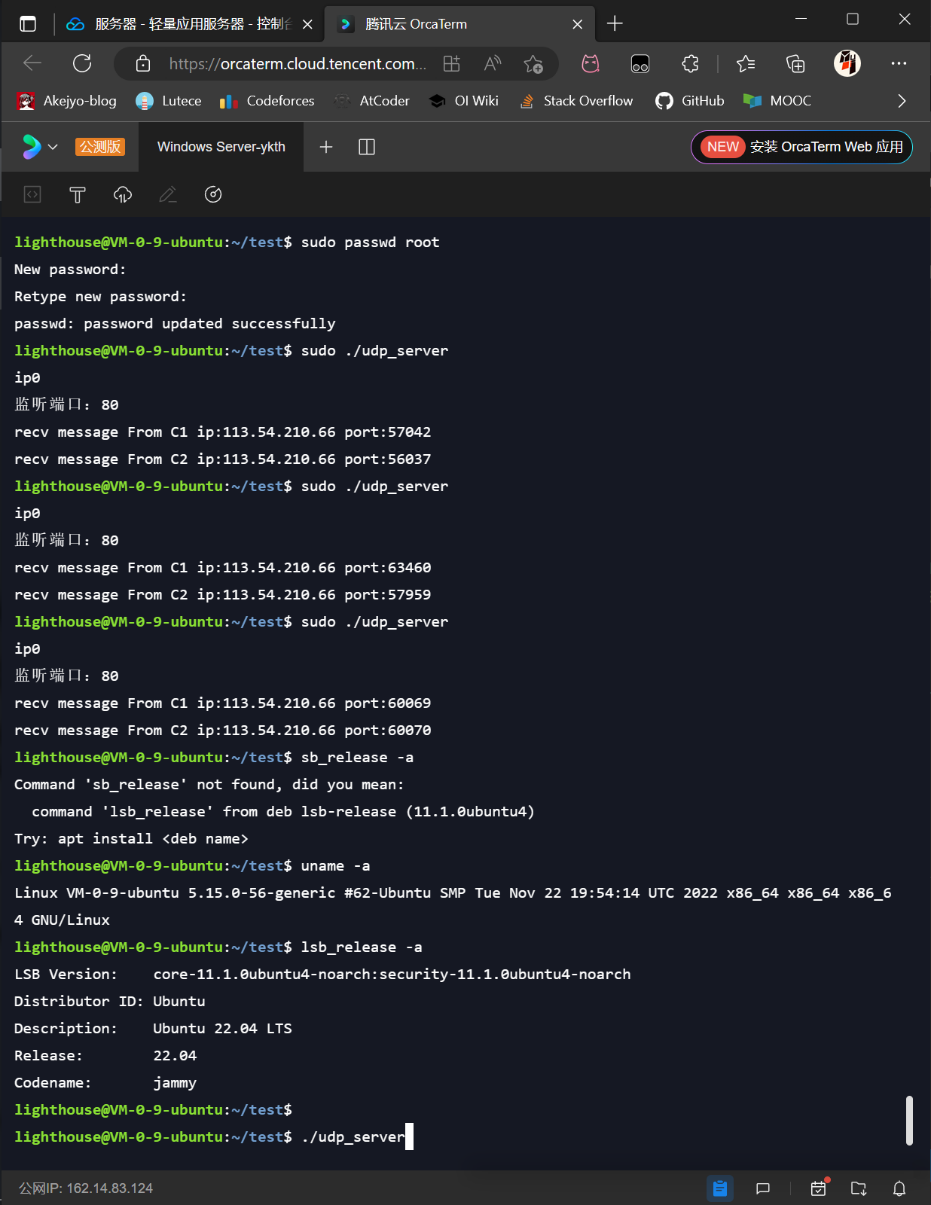The width and height of the screenshot is (931, 1205).
Task: Add this page to favorites
Action: 533,63
